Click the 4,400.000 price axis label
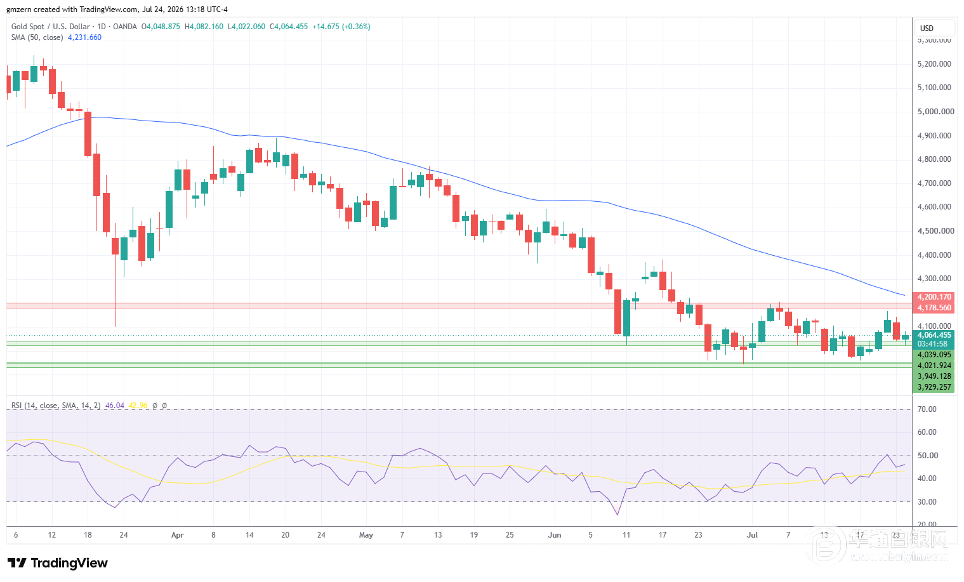 [935, 255]
